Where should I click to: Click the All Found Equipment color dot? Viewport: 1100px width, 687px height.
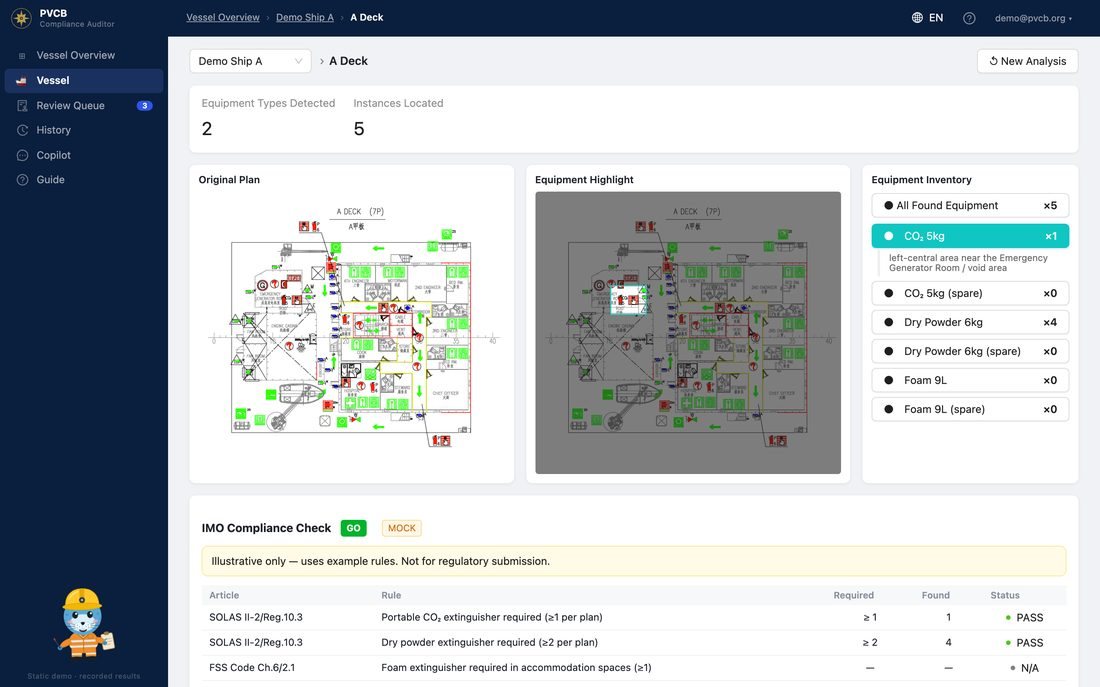[889, 206]
